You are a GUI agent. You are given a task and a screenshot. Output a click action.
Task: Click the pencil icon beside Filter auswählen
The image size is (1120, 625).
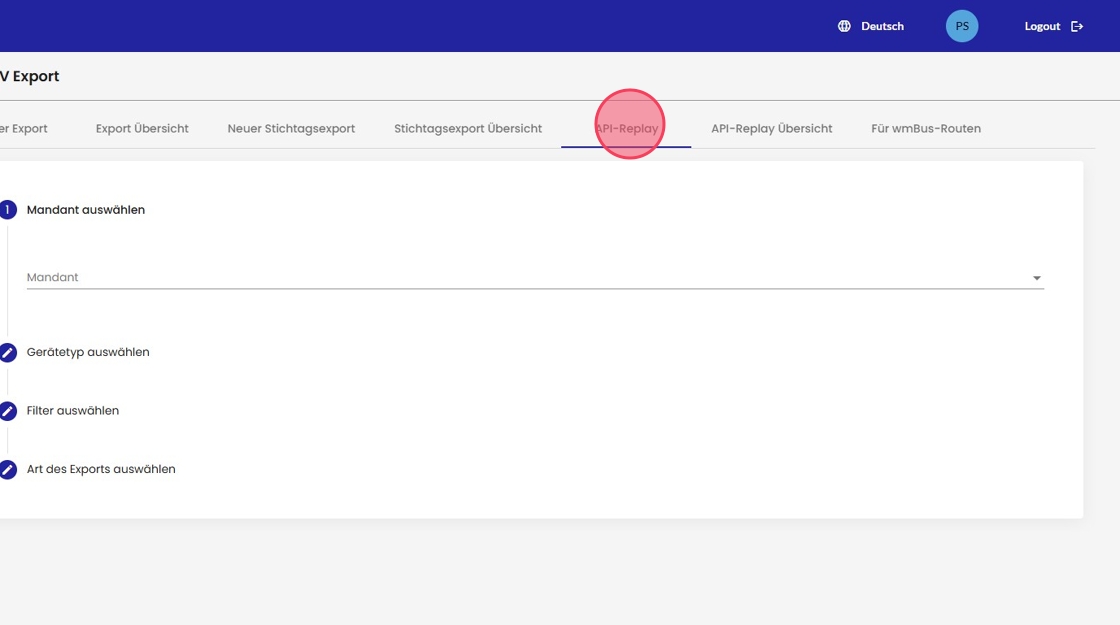[8, 411]
